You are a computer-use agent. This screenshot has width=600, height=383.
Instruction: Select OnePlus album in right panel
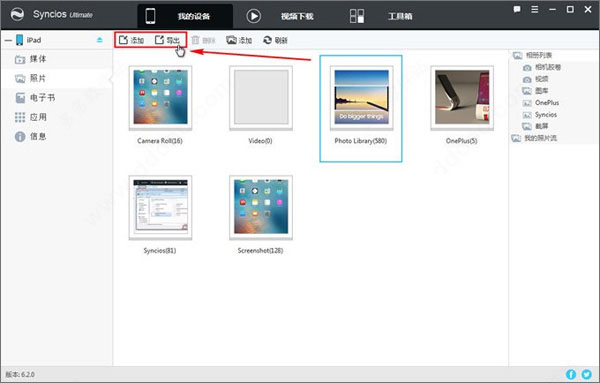pos(541,103)
